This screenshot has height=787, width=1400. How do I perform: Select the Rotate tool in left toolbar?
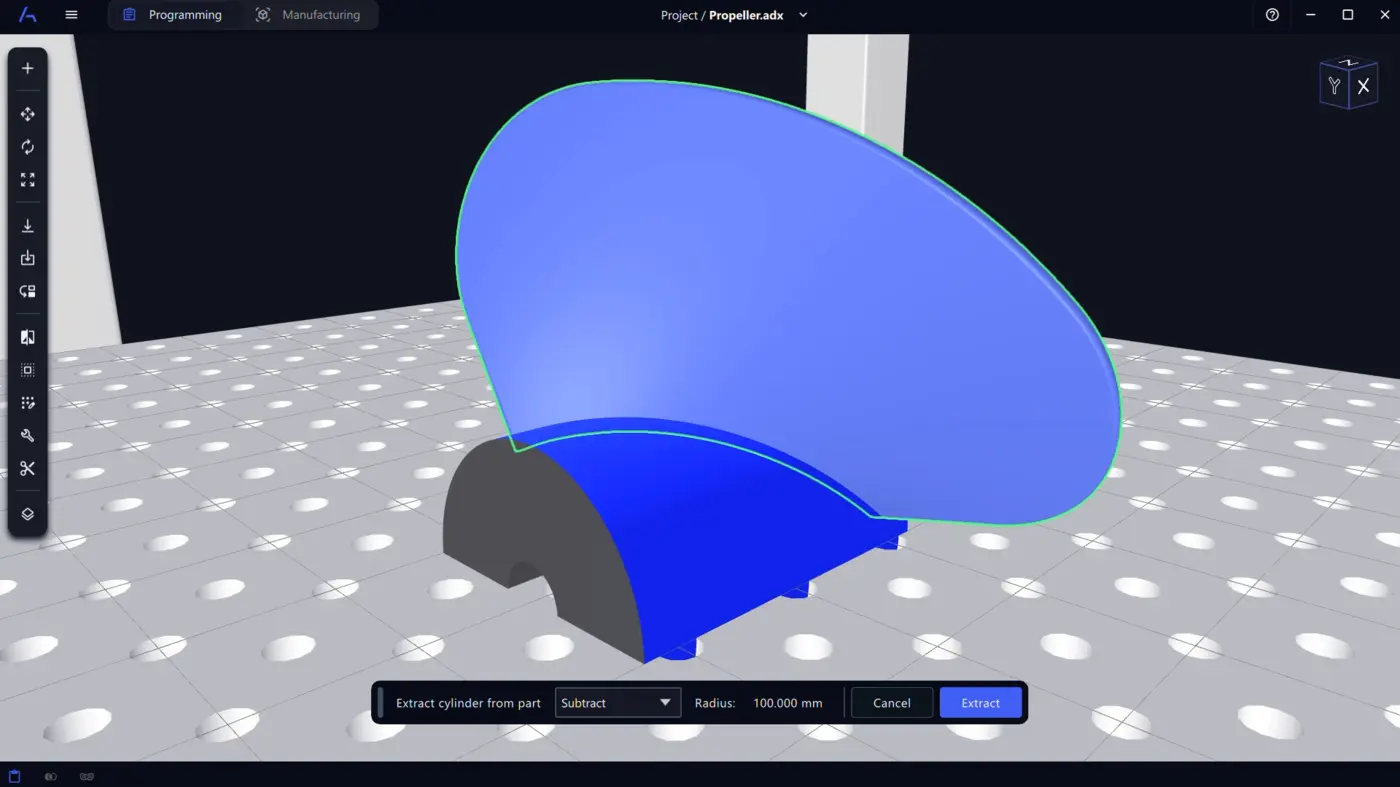tap(28, 147)
